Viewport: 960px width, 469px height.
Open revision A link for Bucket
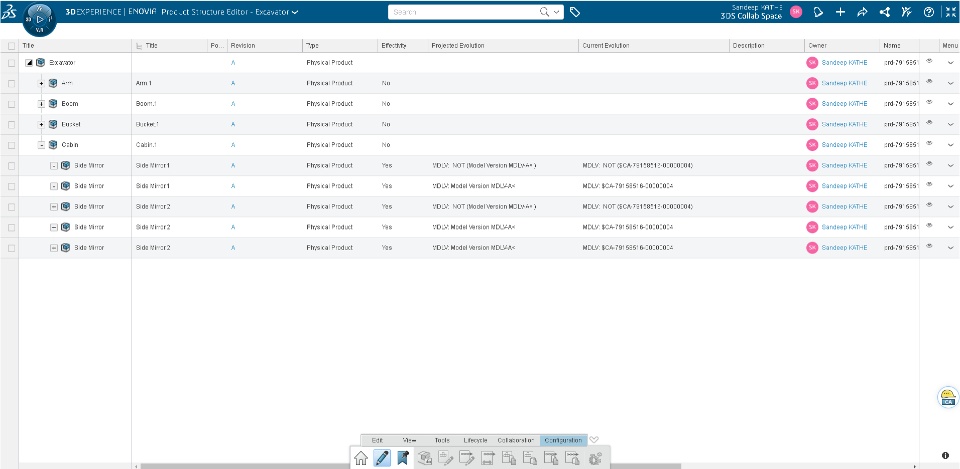click(233, 124)
